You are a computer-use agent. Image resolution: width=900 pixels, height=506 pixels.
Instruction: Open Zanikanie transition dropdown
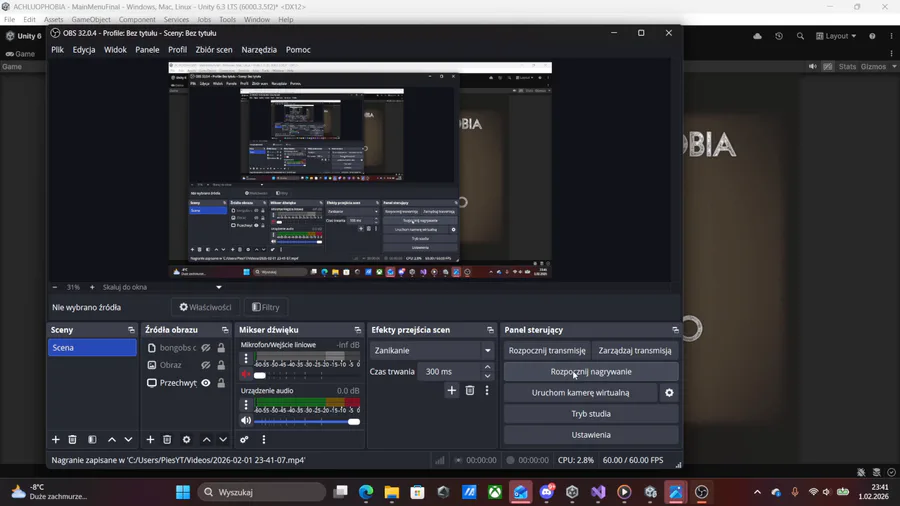(432, 351)
